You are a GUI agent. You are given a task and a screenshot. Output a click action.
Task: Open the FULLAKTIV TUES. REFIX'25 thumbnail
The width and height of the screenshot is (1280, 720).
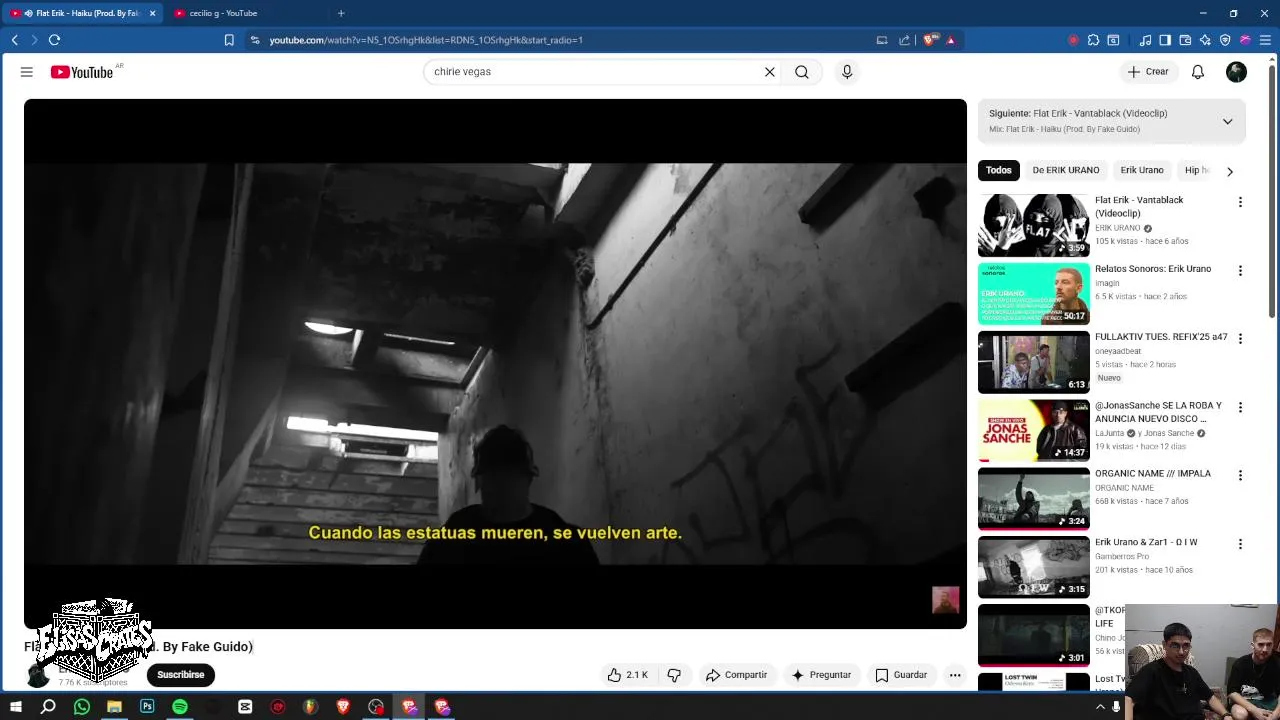click(x=1033, y=362)
